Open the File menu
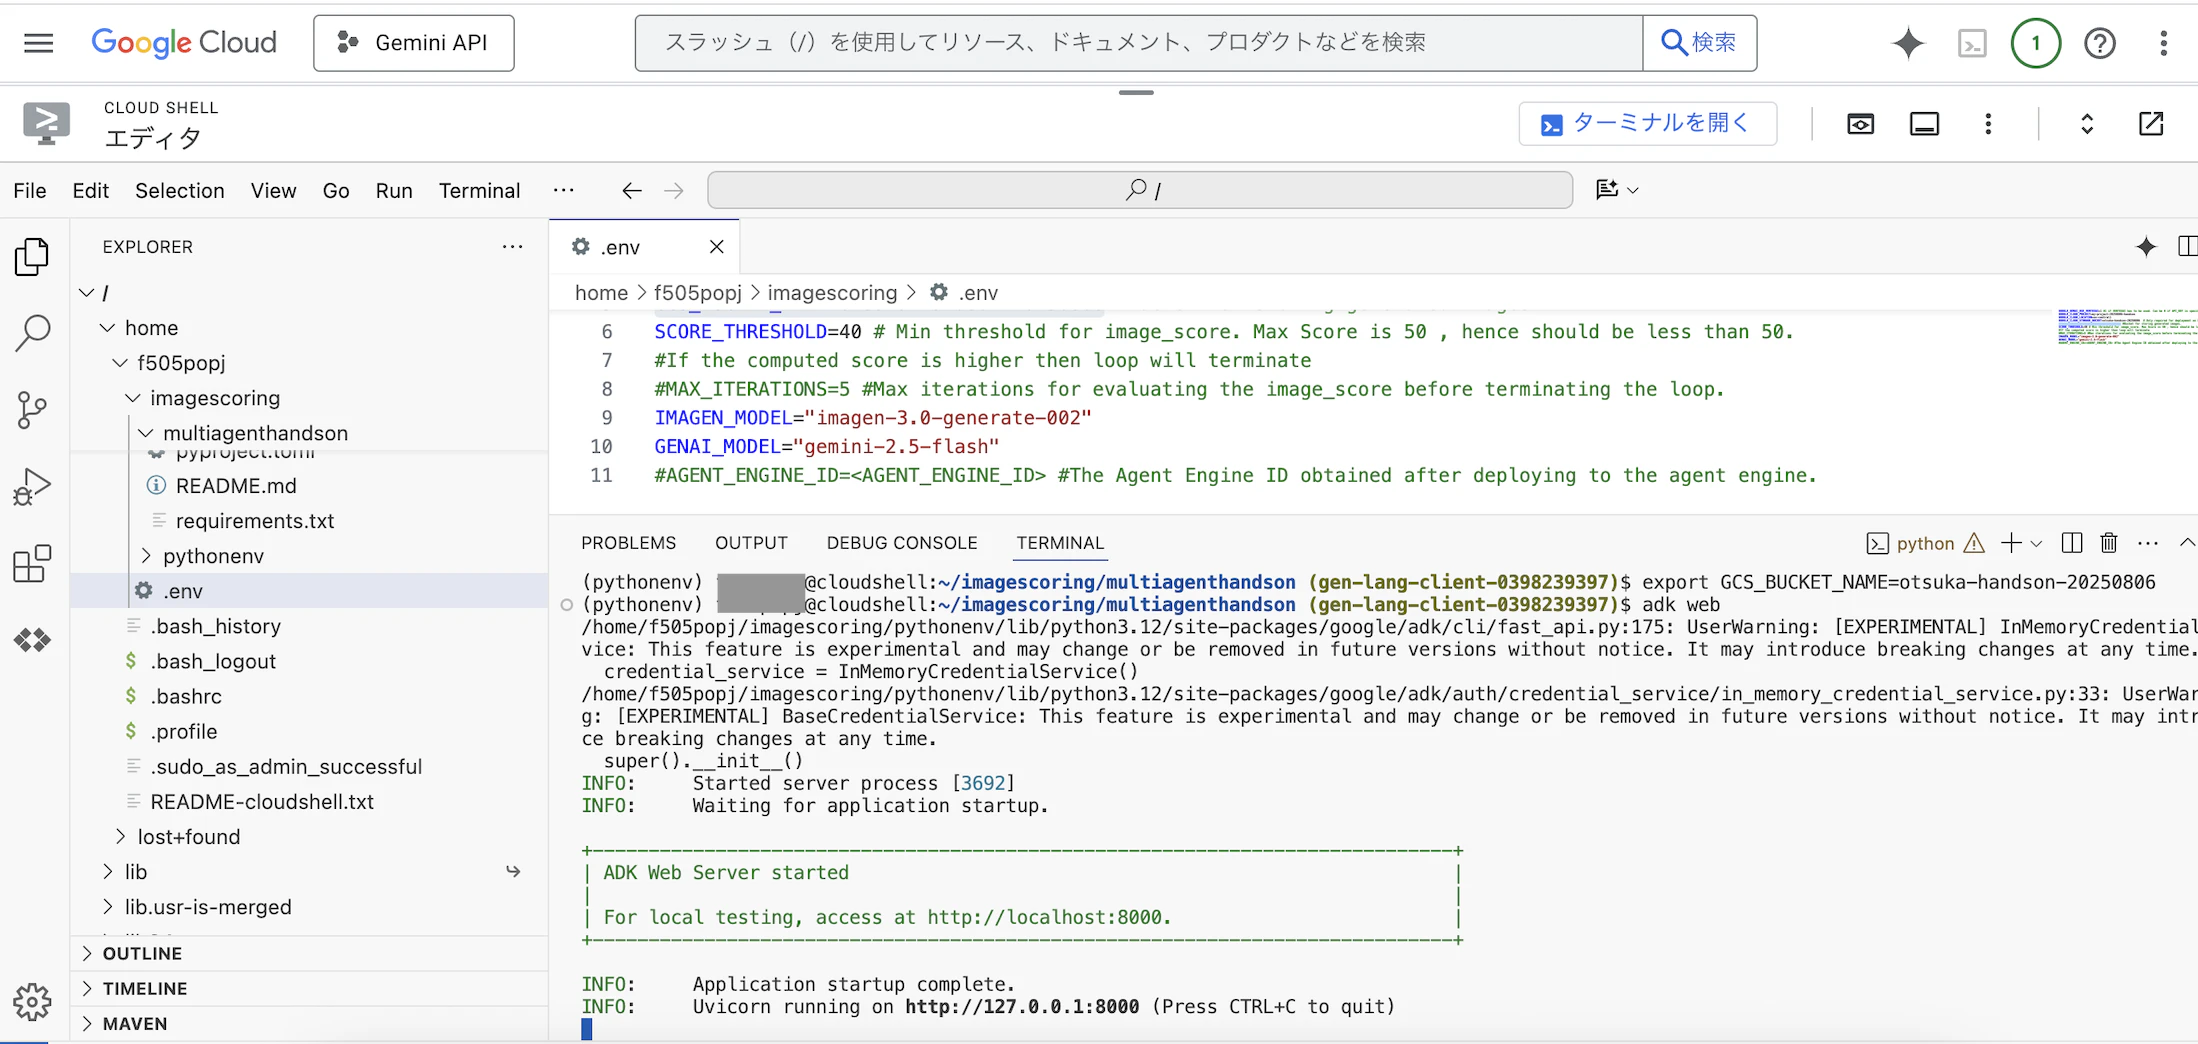The height and width of the screenshot is (1044, 2198). [30, 191]
